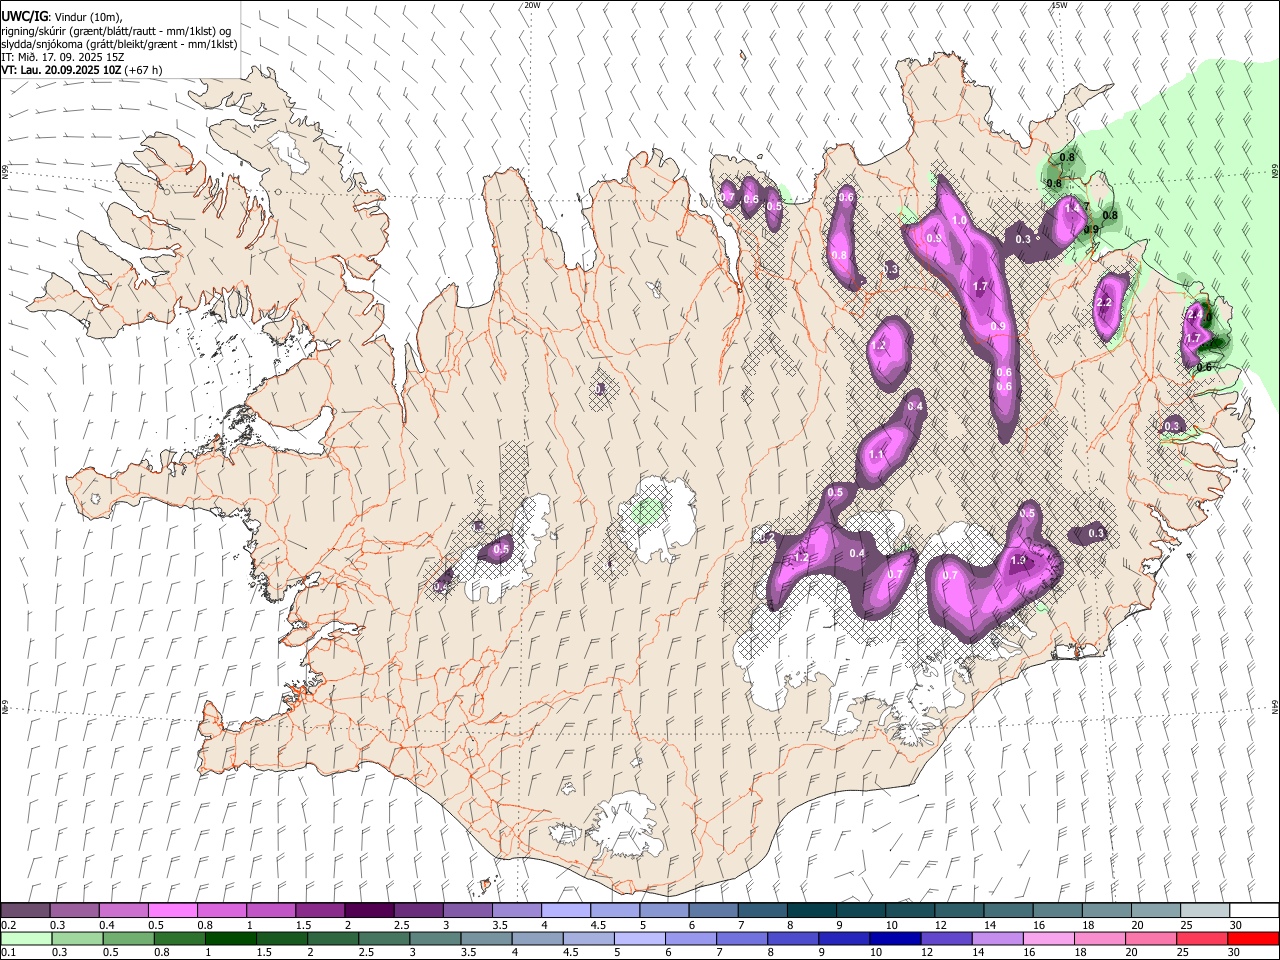Select the "rigning/skúrir (grænt/blátt/rautt" legend line
The width and height of the screenshot is (1280, 960).
coord(80,31)
